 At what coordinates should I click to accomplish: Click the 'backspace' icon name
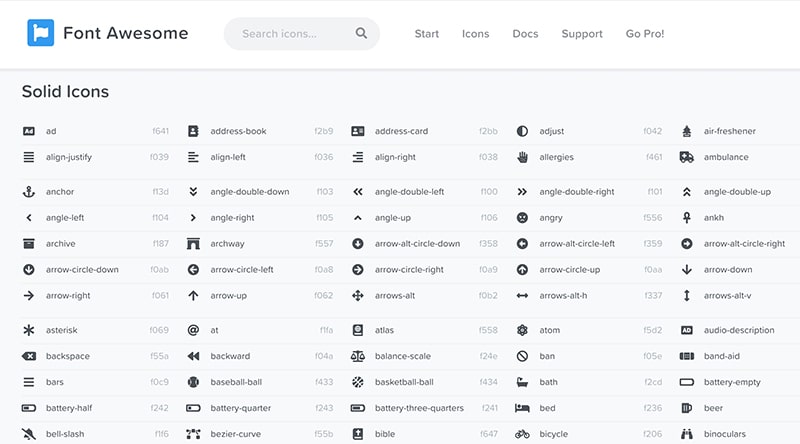click(68, 356)
